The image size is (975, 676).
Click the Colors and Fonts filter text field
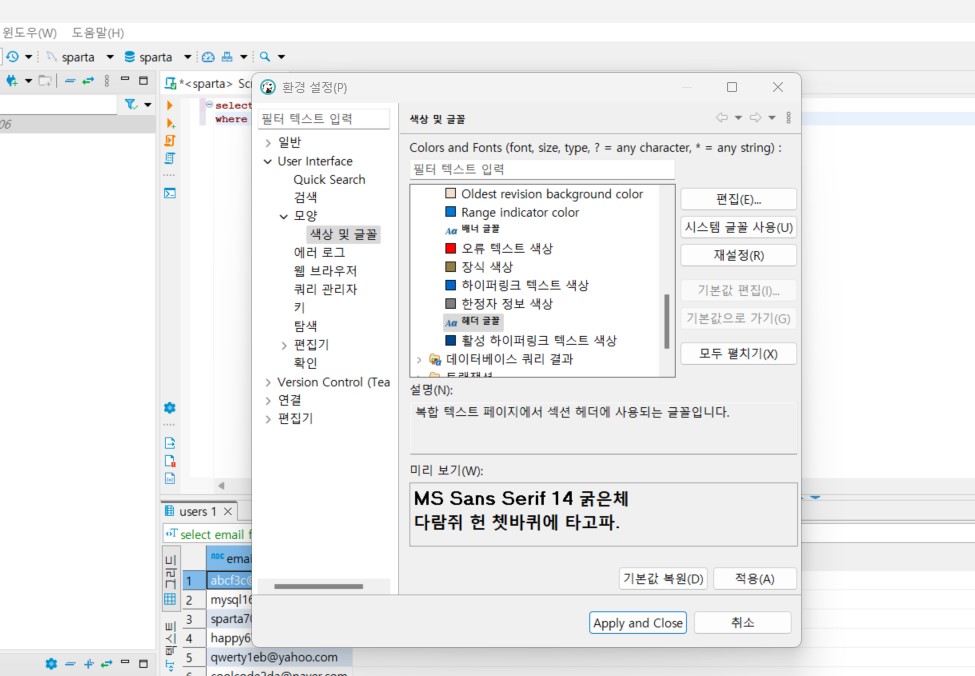pos(542,169)
